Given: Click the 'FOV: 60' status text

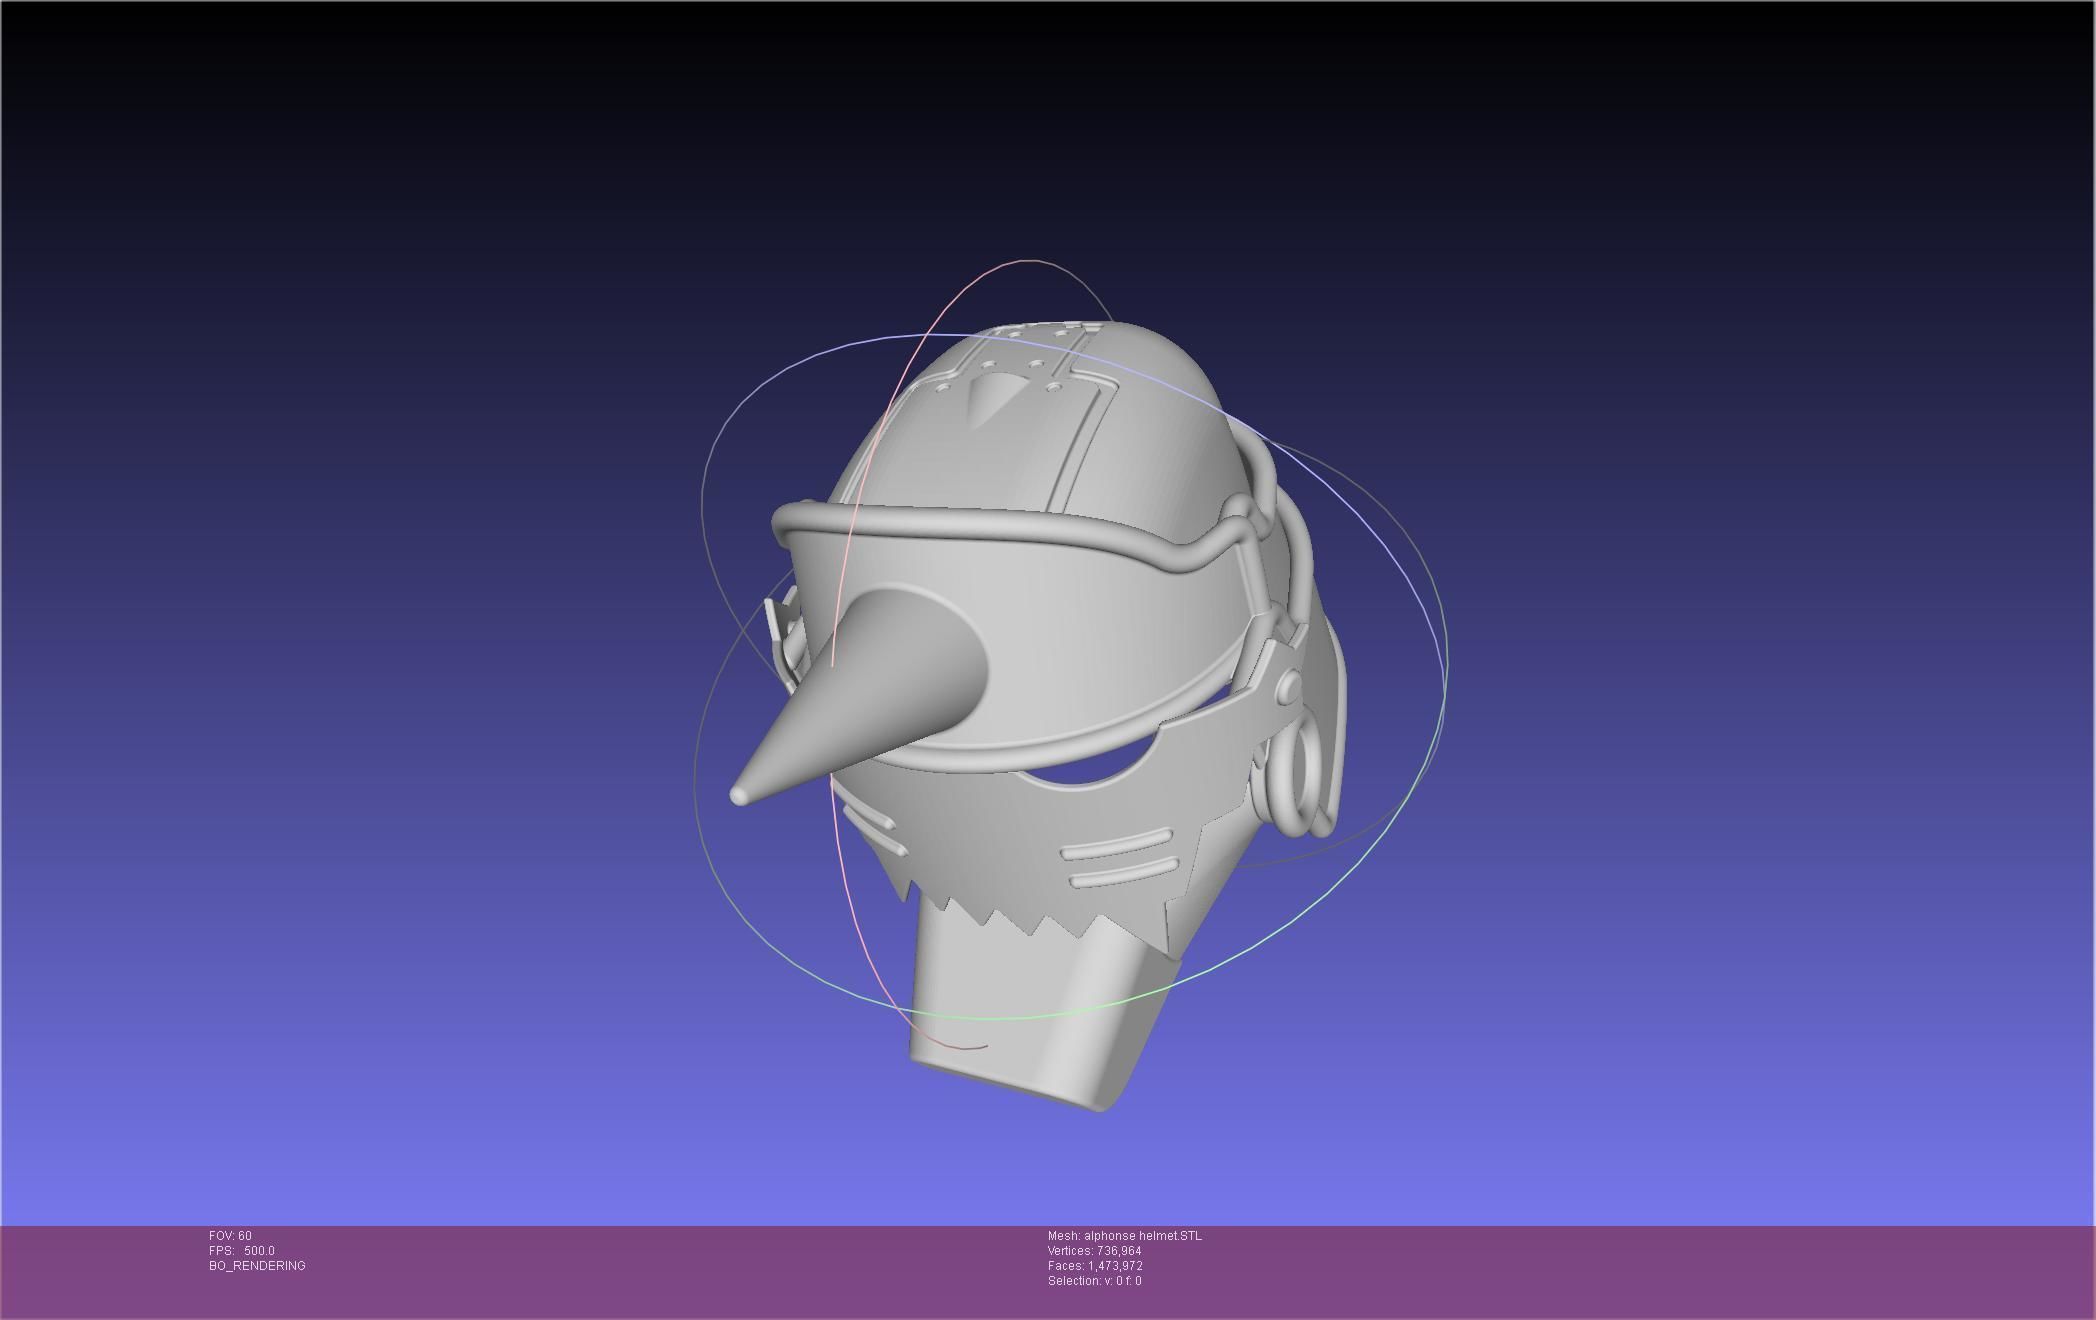Looking at the screenshot, I should point(230,1236).
